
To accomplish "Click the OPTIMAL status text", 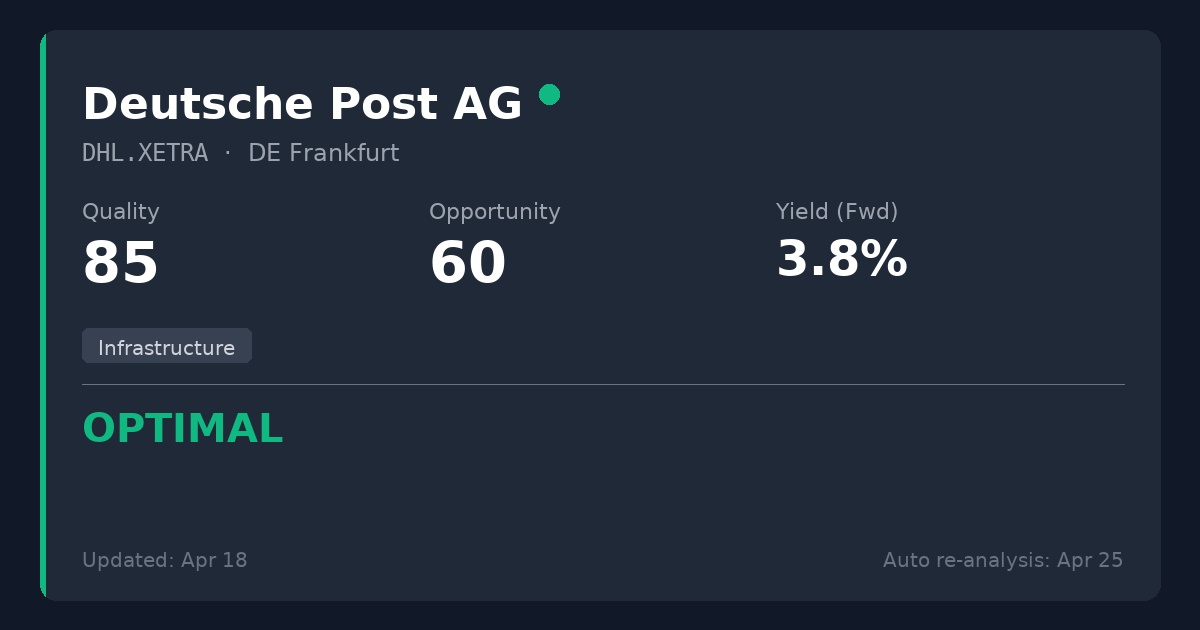I will click(183, 429).
